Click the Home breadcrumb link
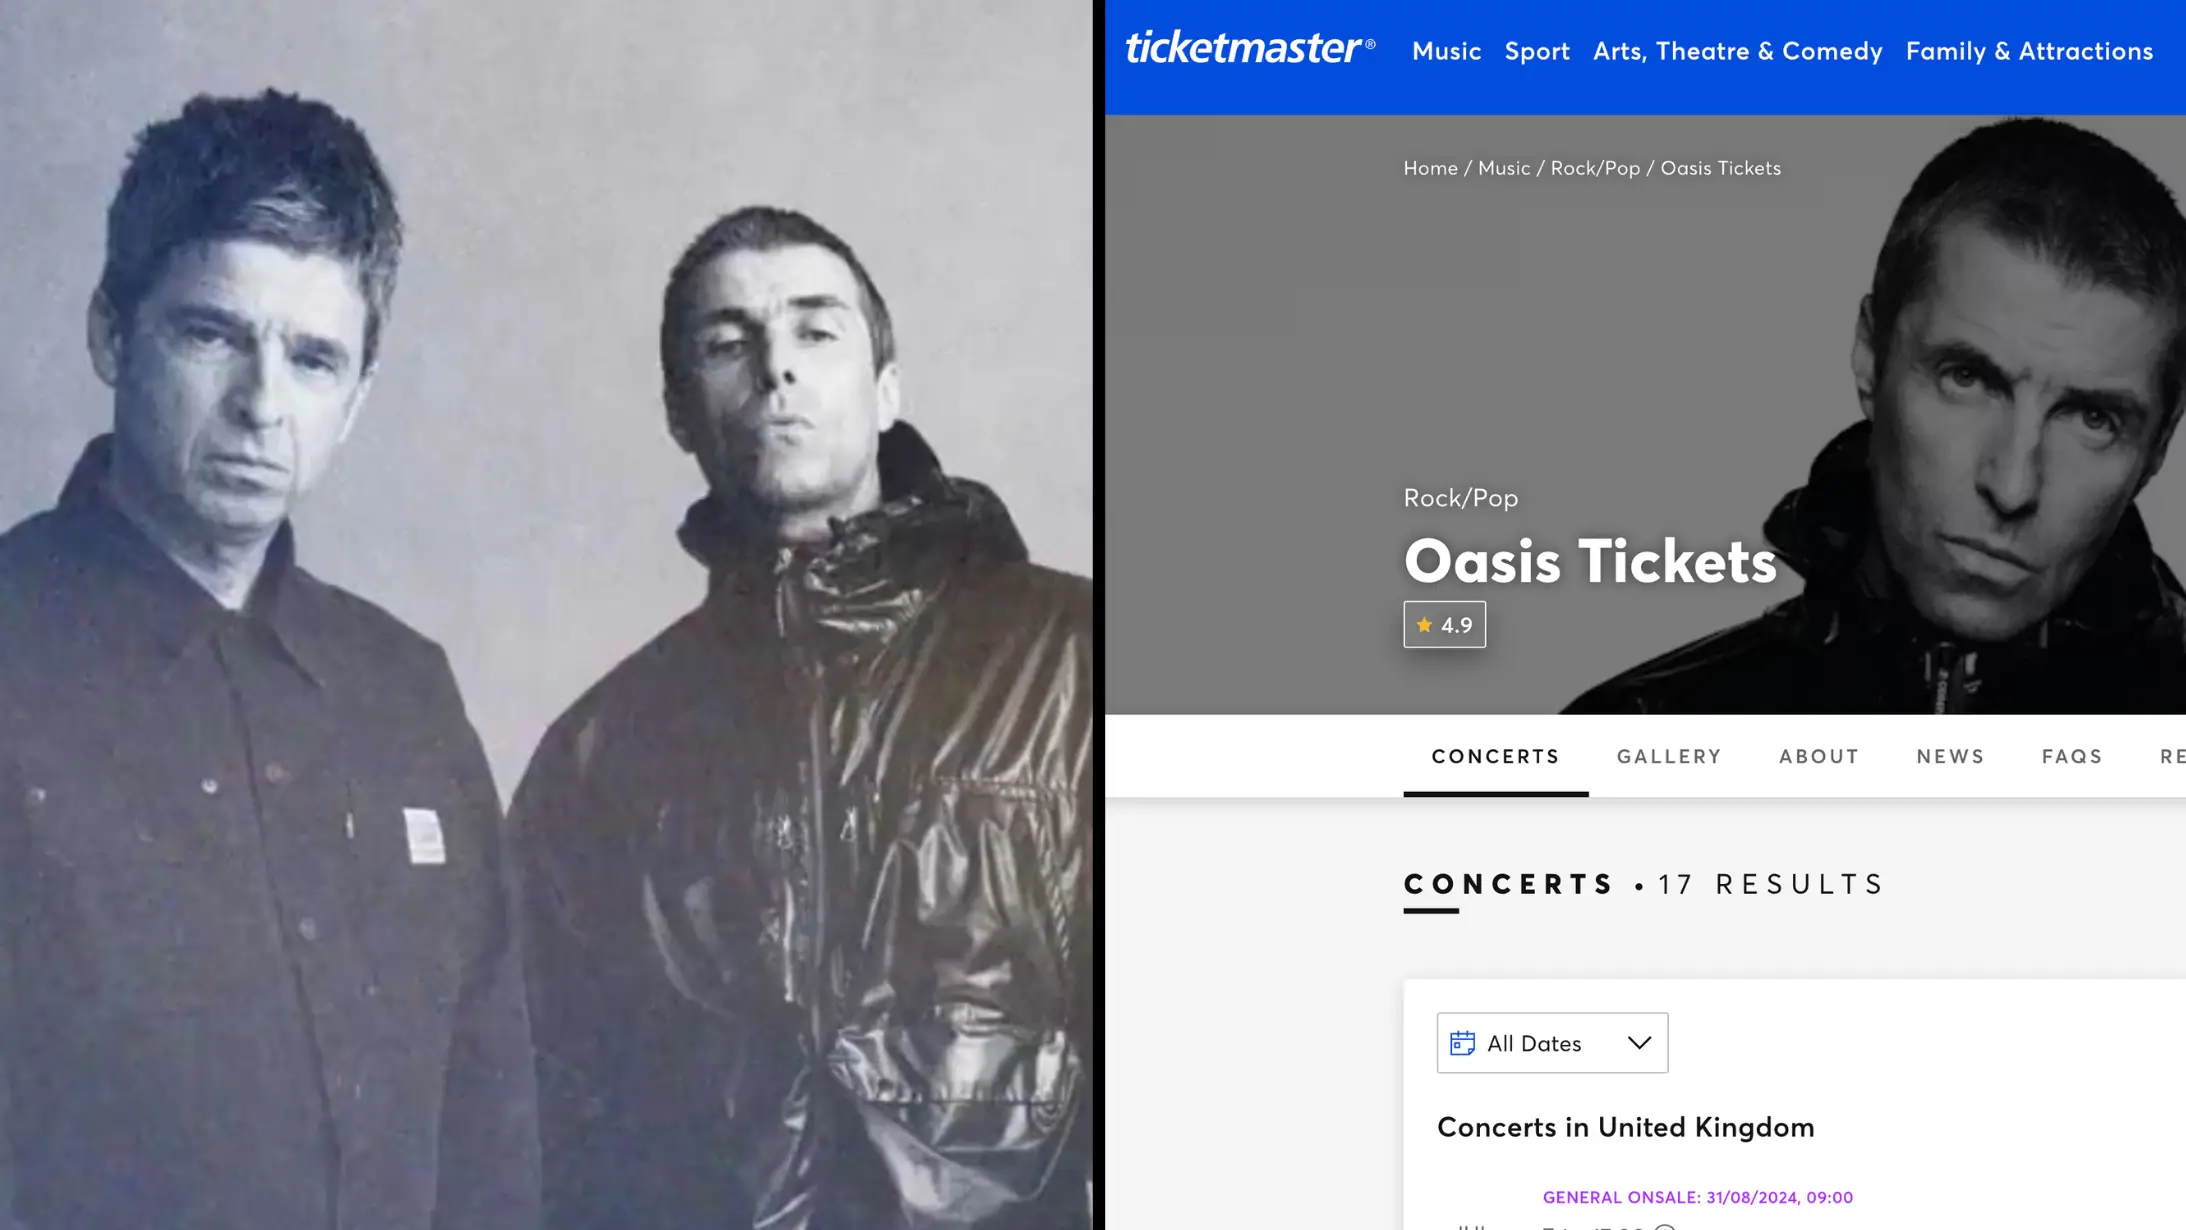This screenshot has height=1230, width=2186. [1430, 168]
